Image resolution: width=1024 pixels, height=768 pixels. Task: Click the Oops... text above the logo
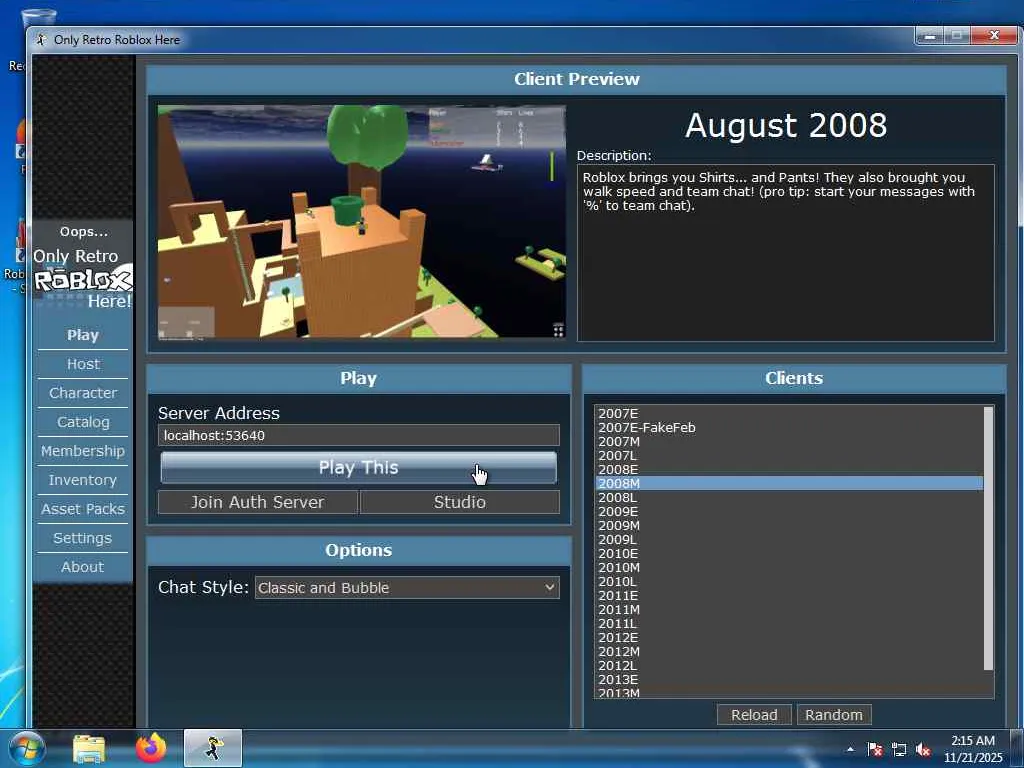coord(84,232)
